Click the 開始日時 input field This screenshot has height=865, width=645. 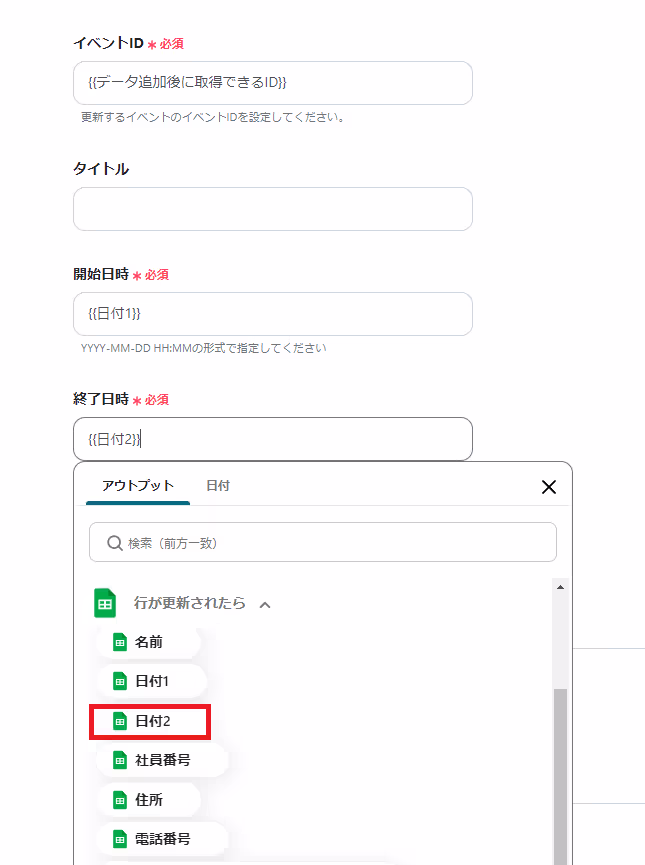point(273,314)
